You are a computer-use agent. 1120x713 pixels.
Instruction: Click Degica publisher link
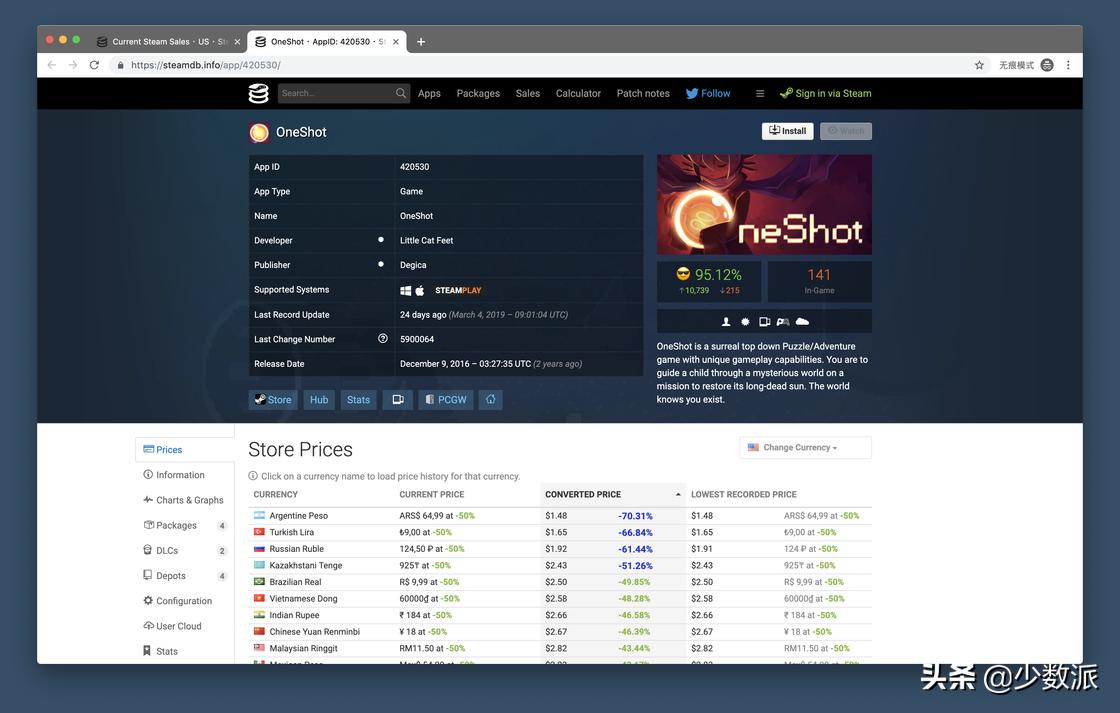(413, 265)
